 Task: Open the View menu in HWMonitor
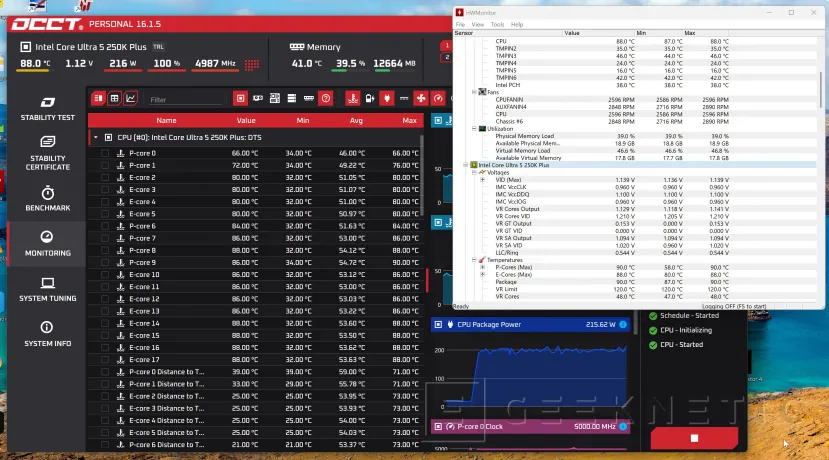pos(478,24)
